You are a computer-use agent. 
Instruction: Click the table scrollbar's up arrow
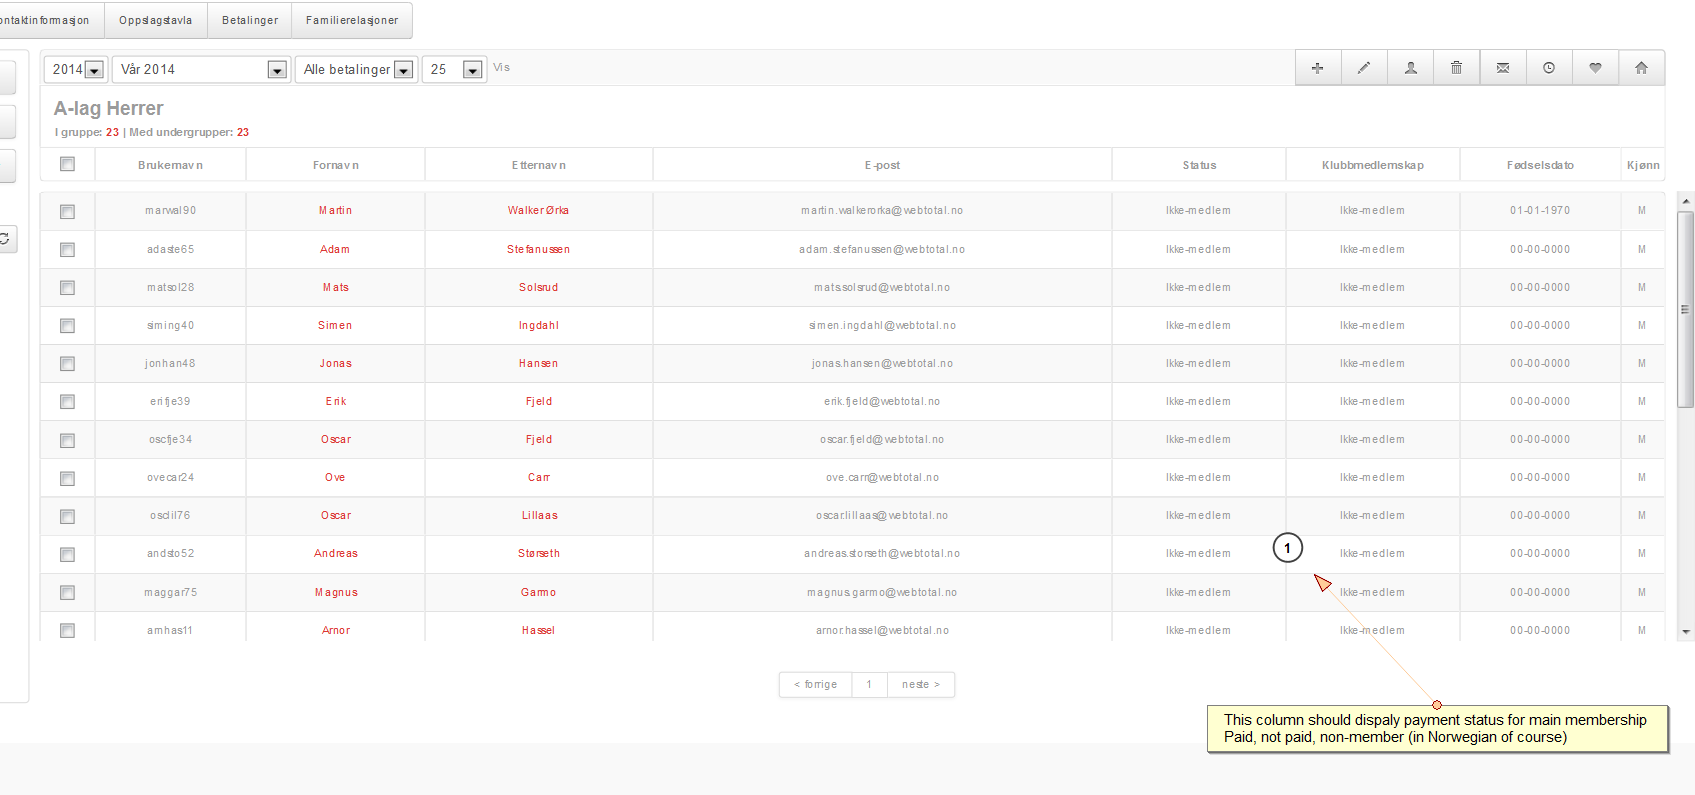pos(1686,201)
